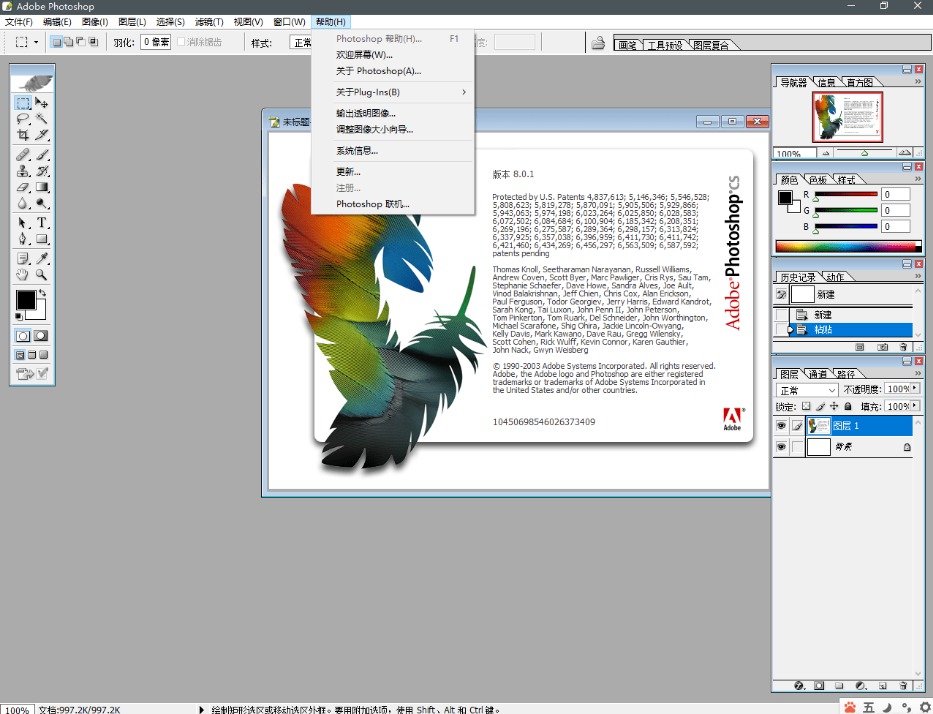The image size is (933, 714).
Task: Open the 不透明度 opacity arrow flyout
Action: [914, 388]
